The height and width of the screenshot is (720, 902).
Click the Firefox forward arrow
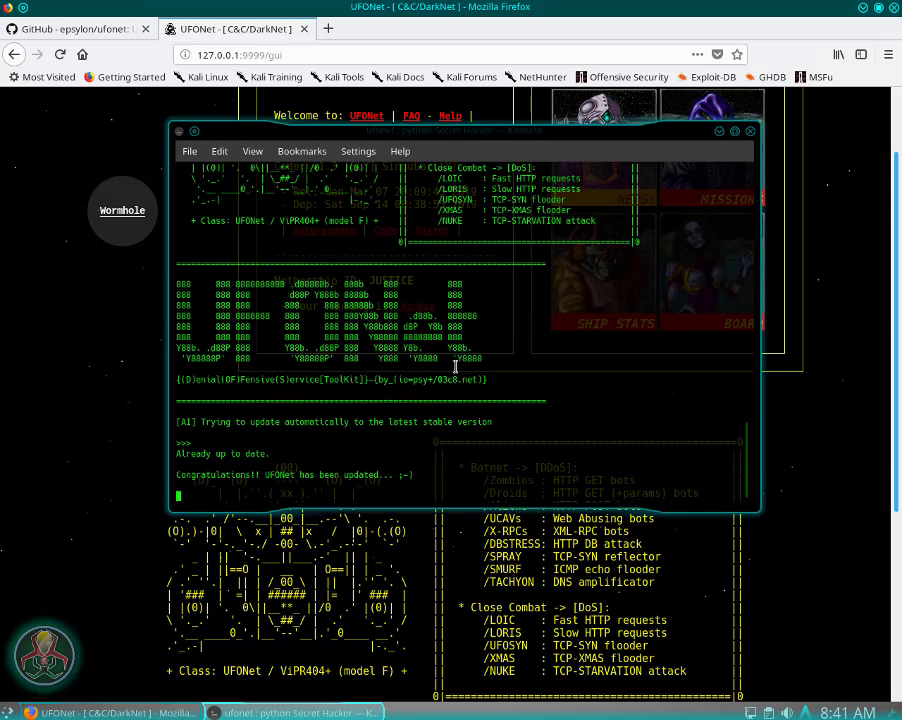tap(37, 55)
